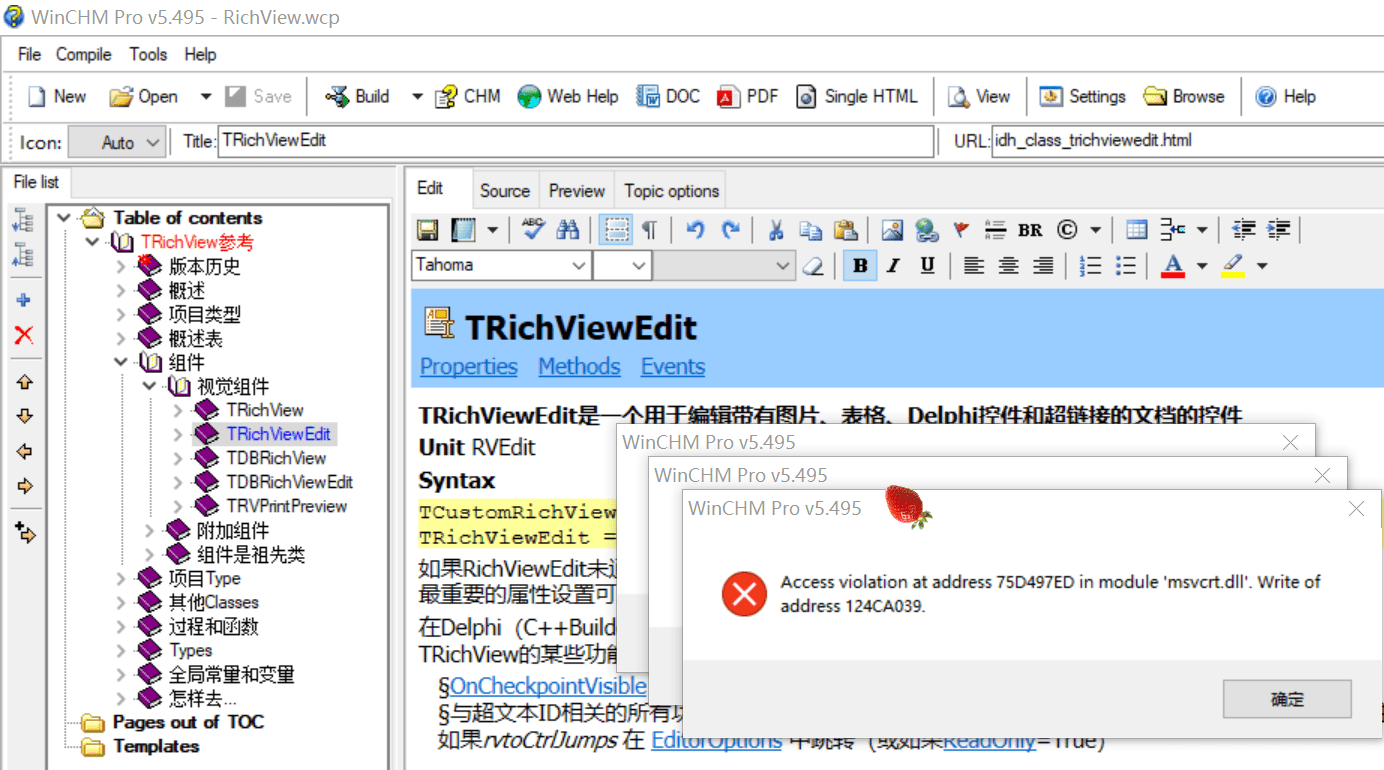The height and width of the screenshot is (770, 1384).
Task: Toggle bulleted list
Action: [1125, 265]
